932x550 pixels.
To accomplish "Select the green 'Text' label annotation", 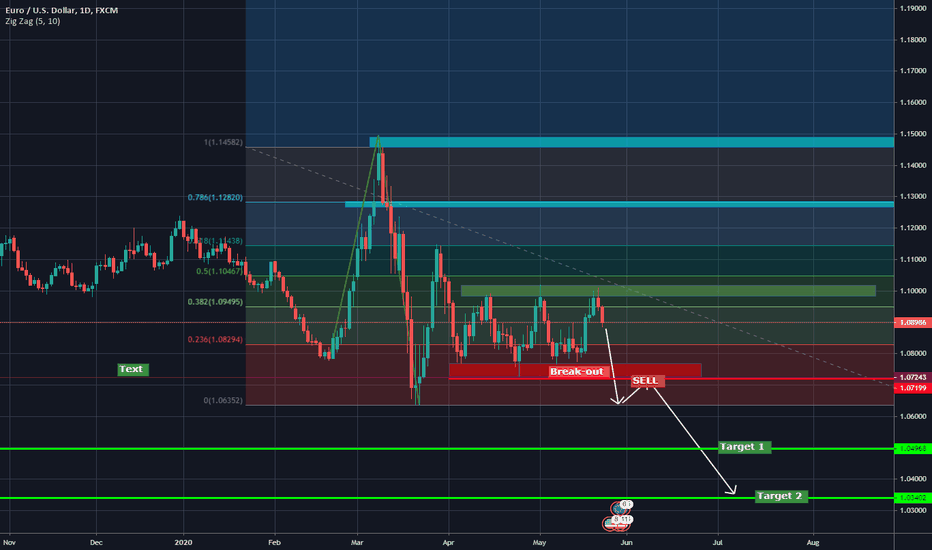I will pyautogui.click(x=131, y=369).
